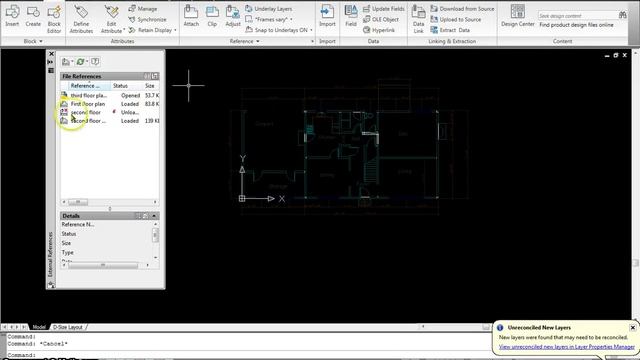Viewport: 640px width, 360px height.
Task: Sort by the Status column header
Action: 127,86
